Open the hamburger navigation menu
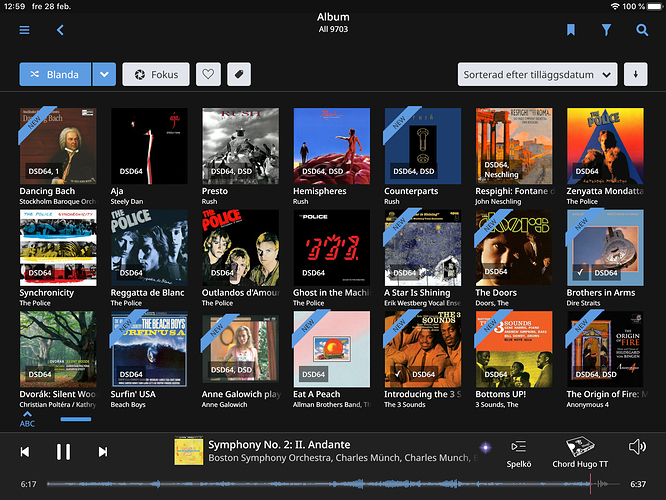Viewport: 666px width, 500px height. tap(24, 30)
